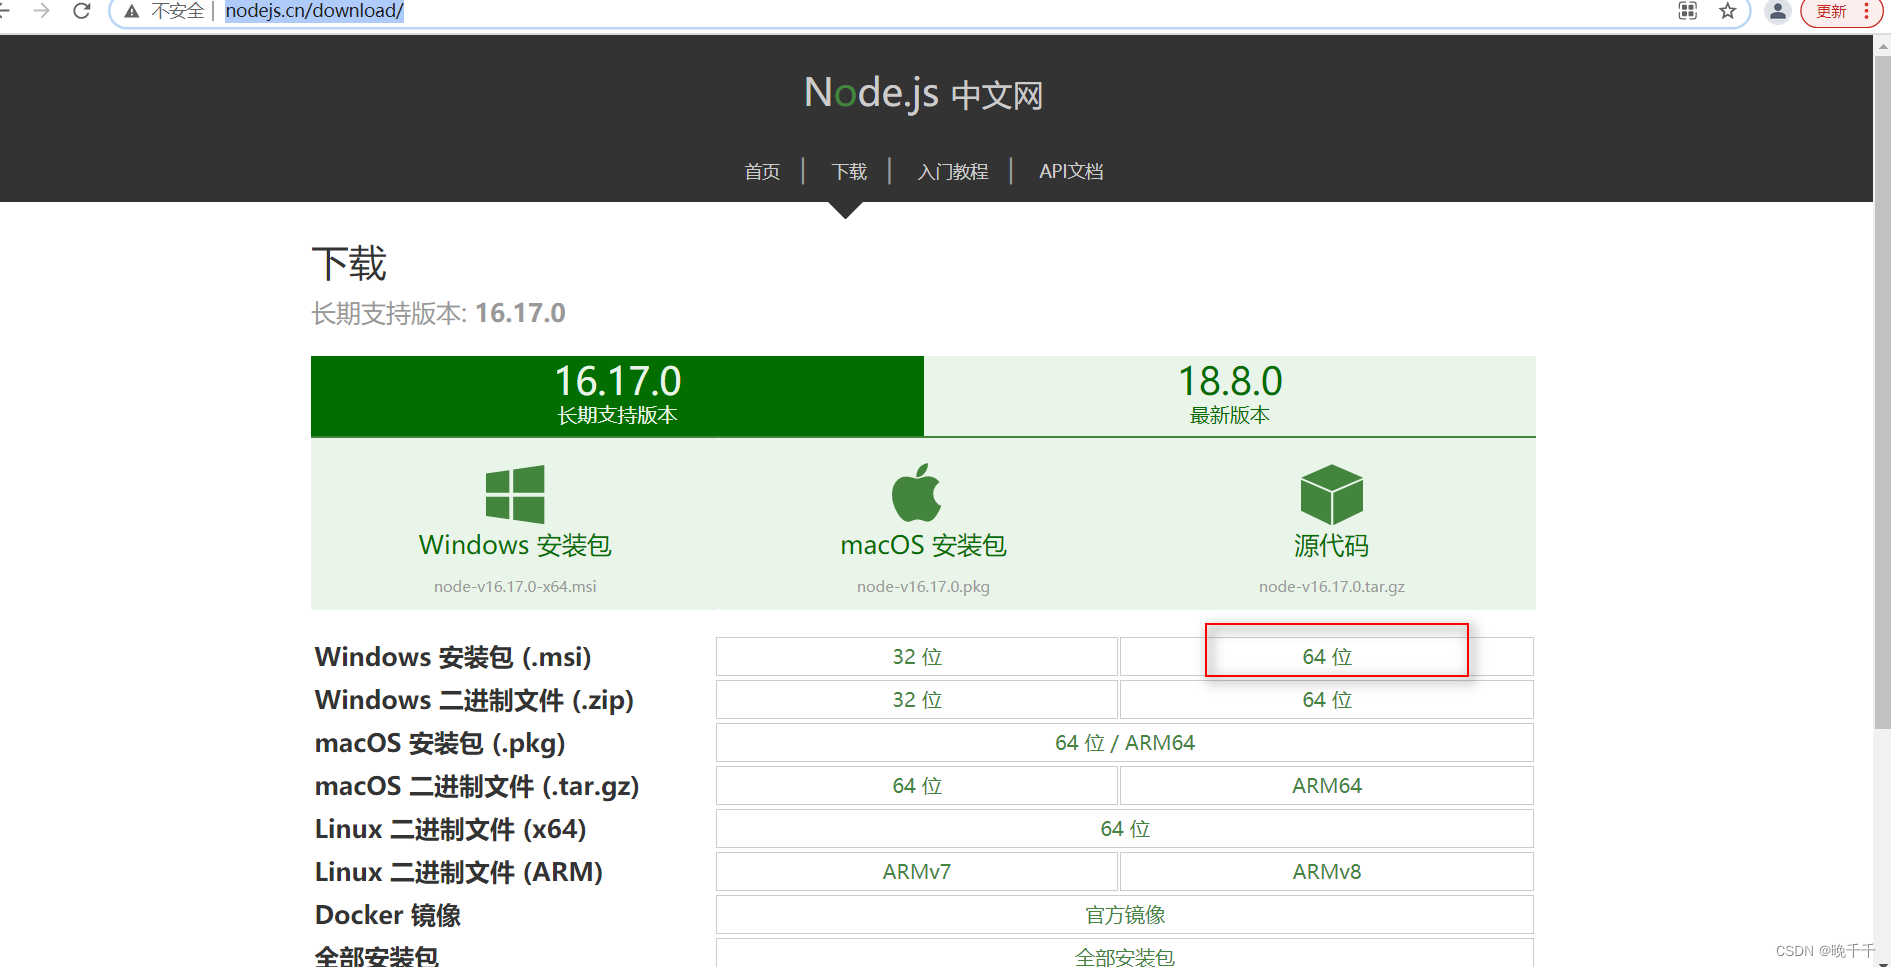Click the browser reload icon
Image resolution: width=1891 pixels, height=967 pixels.
coord(82,11)
